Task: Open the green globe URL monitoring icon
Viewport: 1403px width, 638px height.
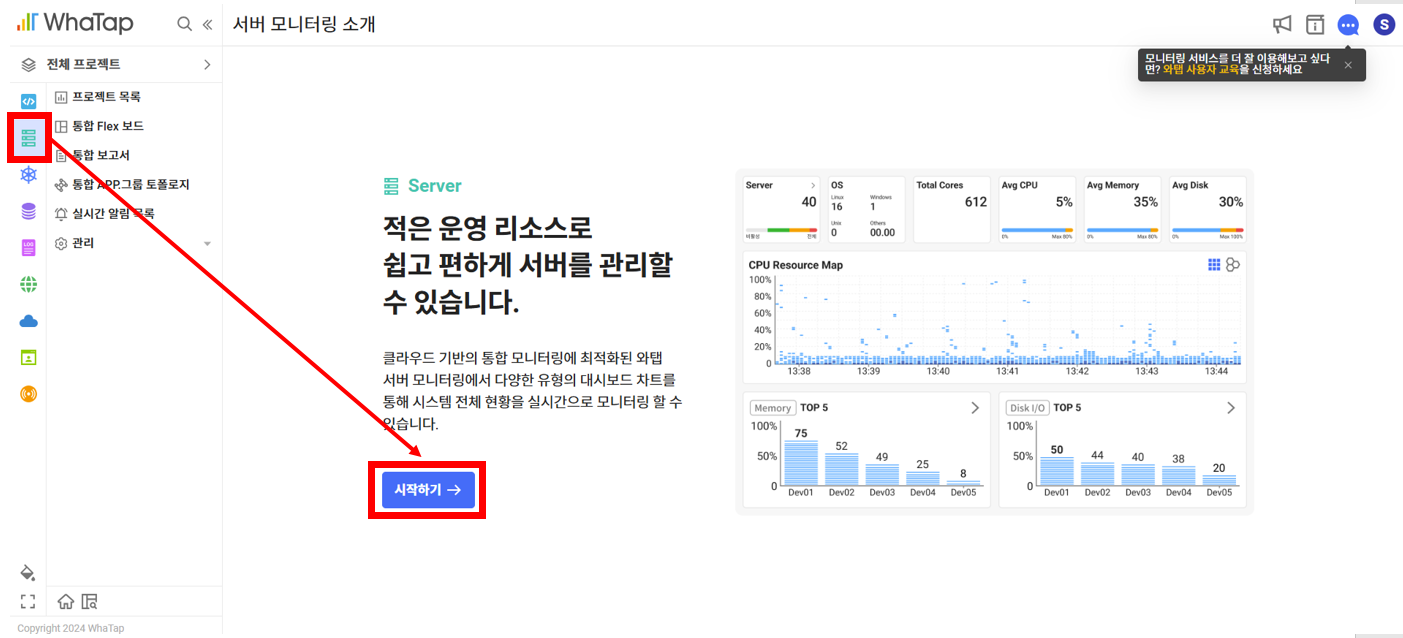Action: 28,285
